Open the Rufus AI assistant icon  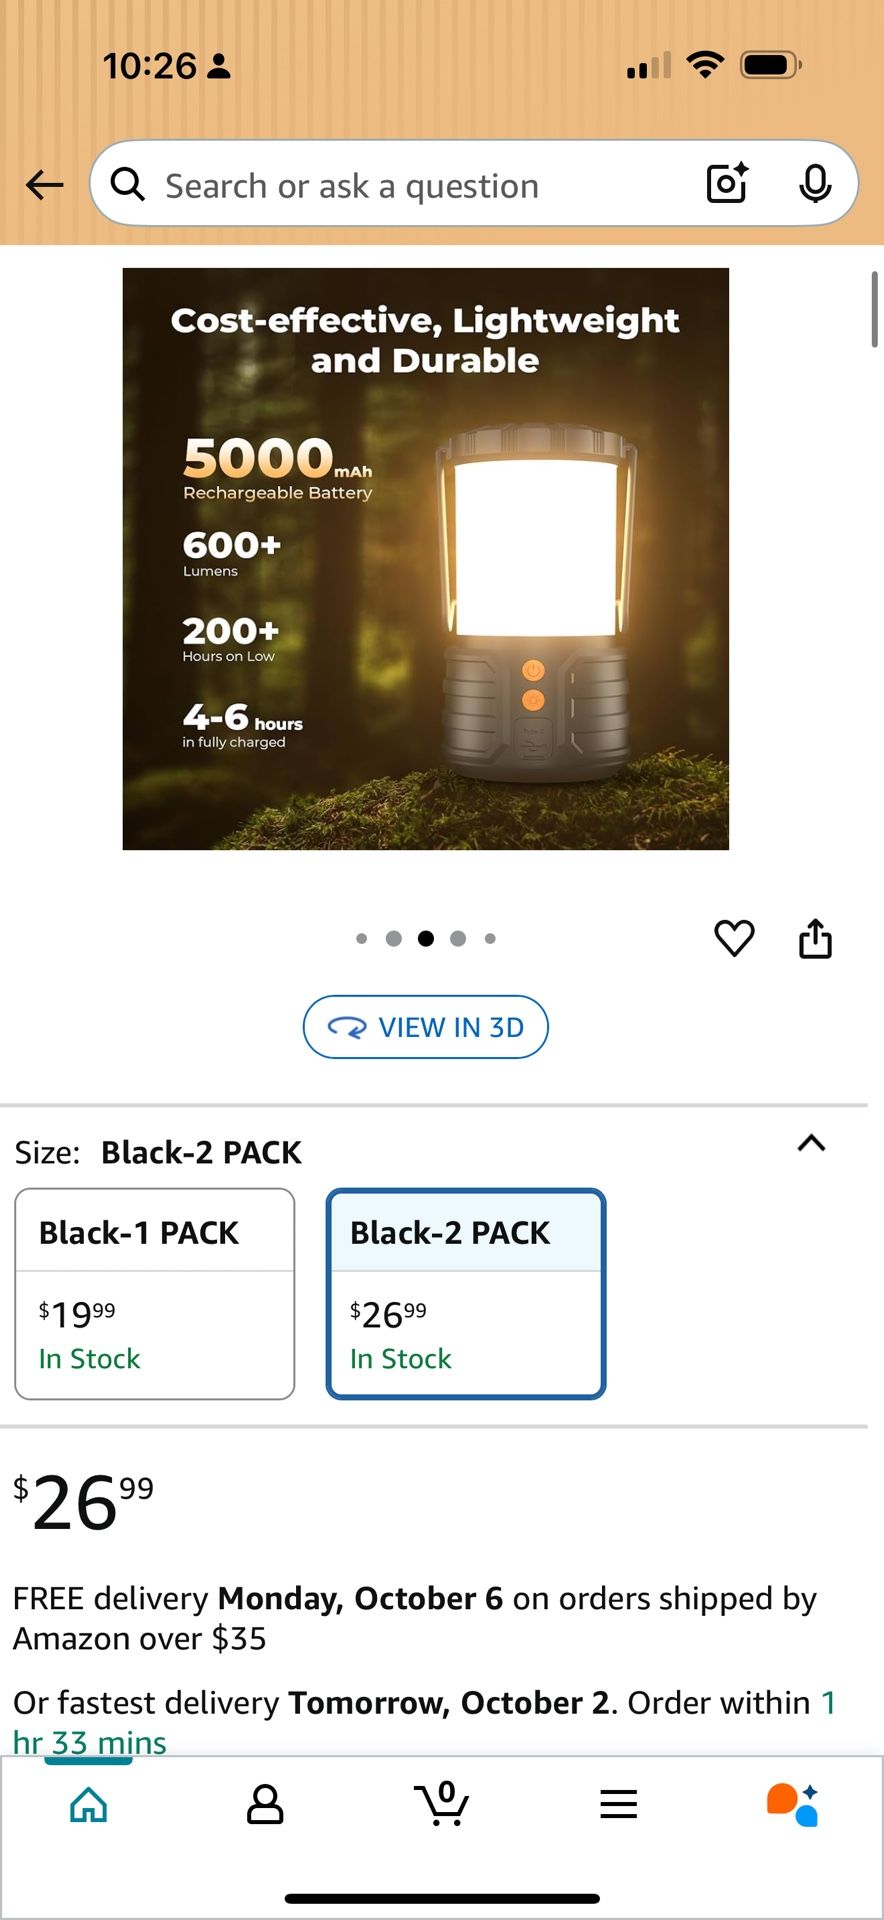793,1804
